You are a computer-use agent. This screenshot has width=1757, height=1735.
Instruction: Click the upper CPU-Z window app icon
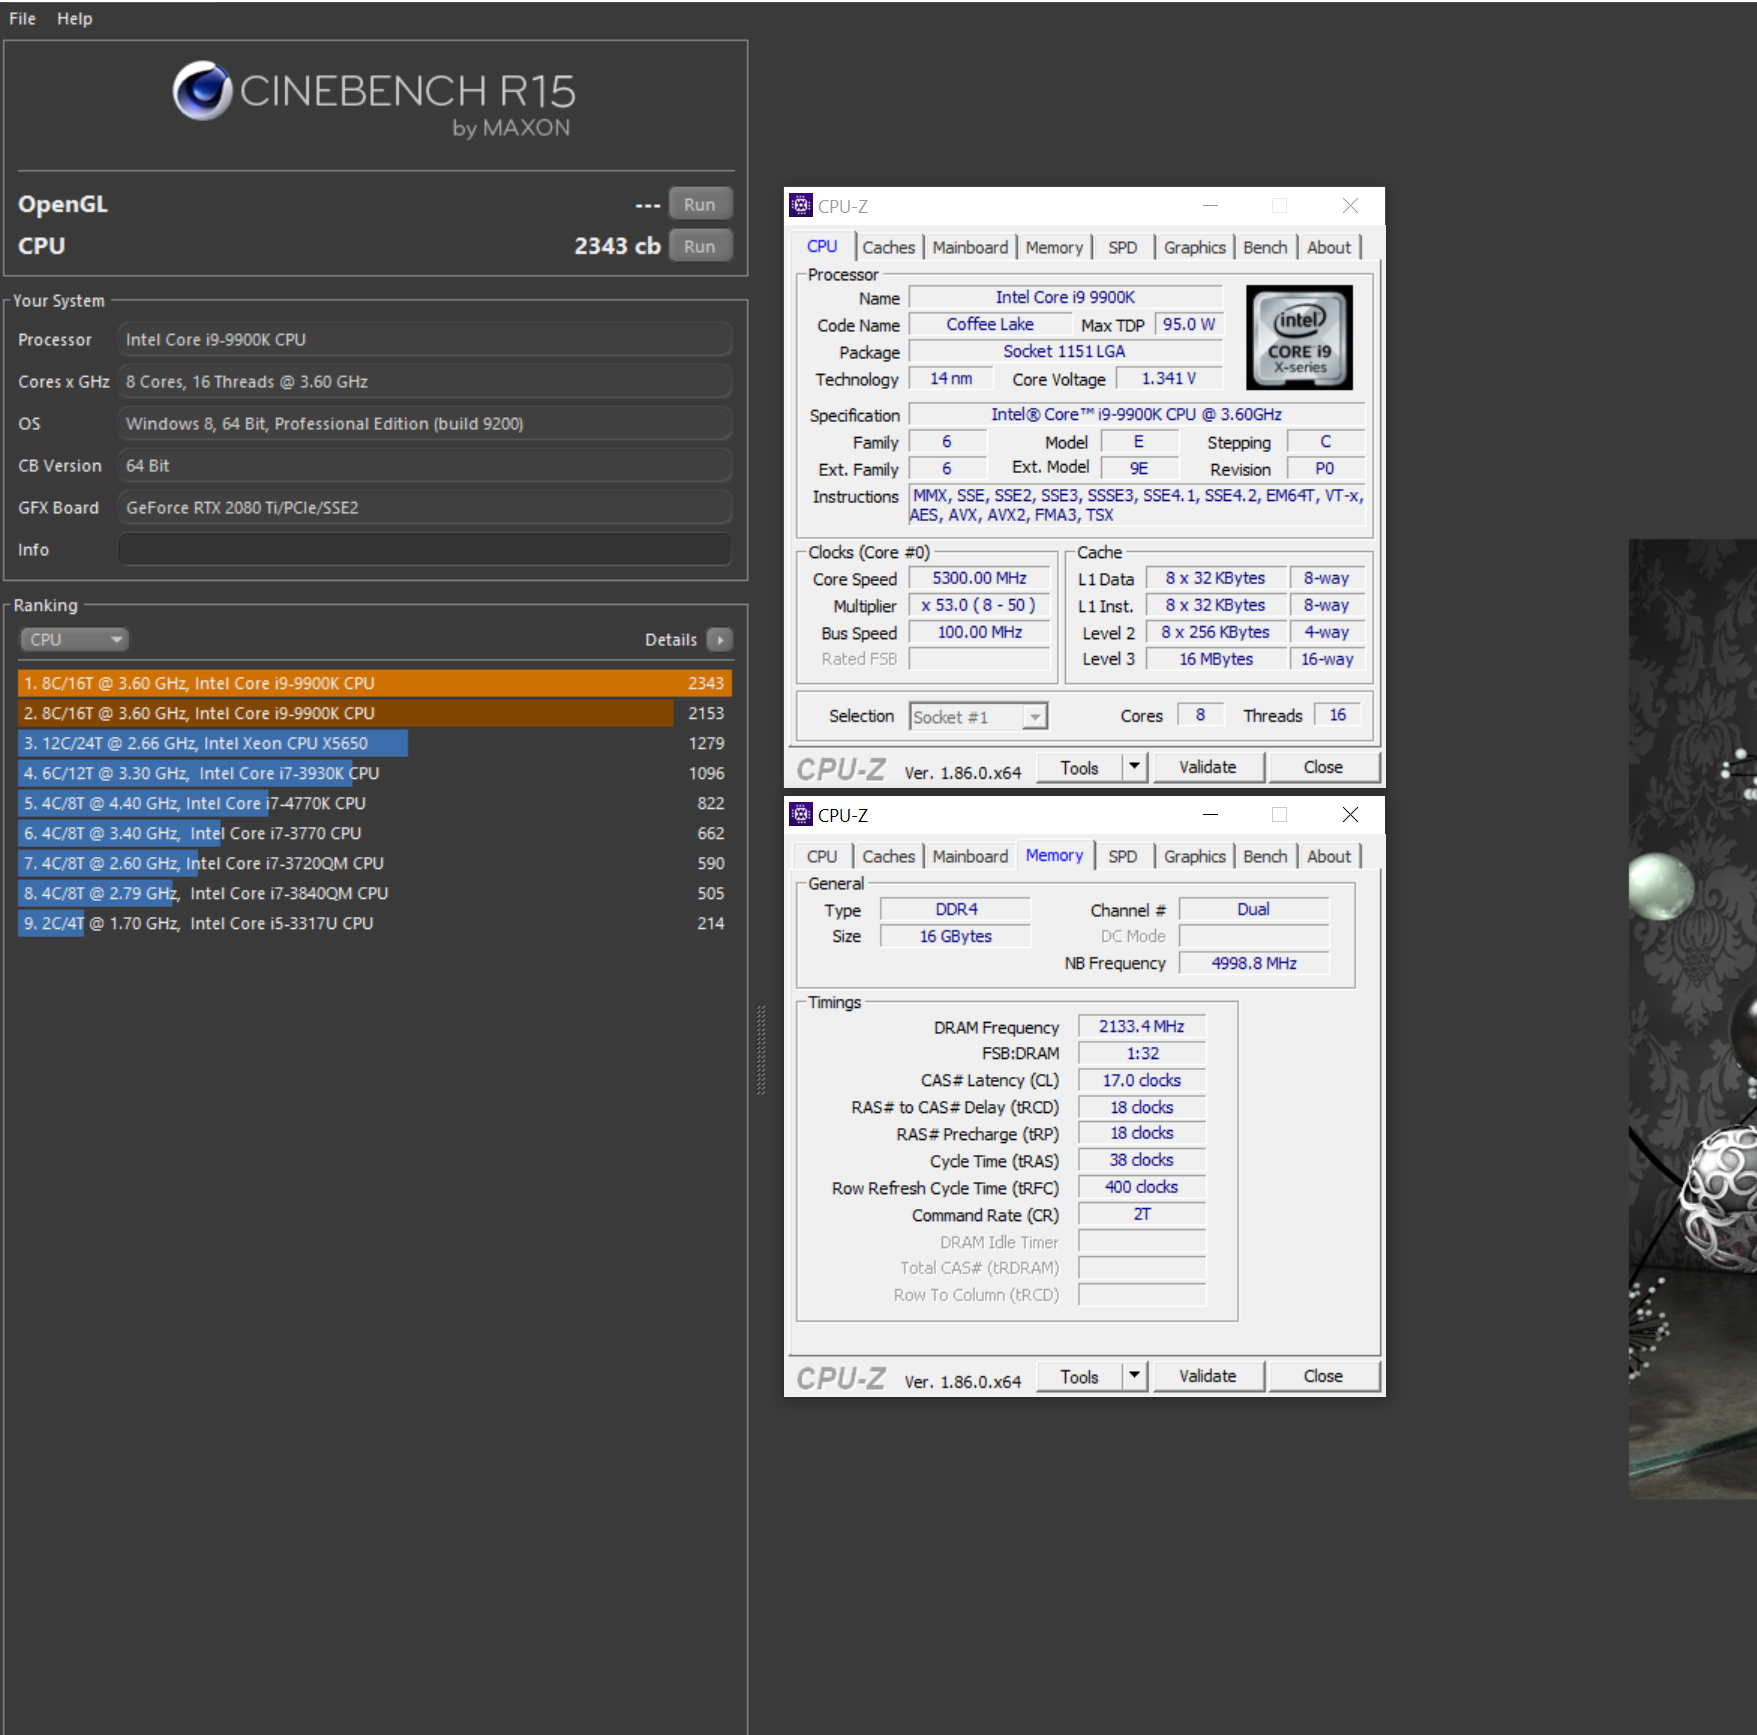(x=801, y=205)
